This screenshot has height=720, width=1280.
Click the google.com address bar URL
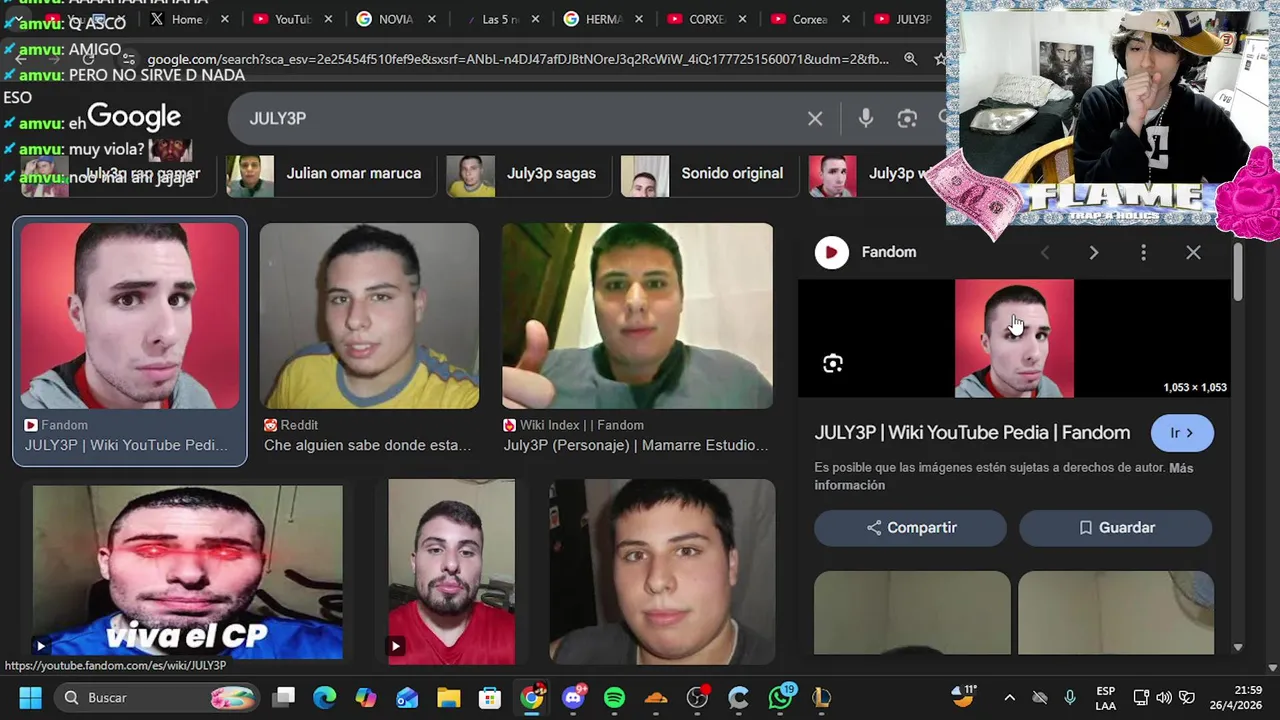tap(518, 59)
